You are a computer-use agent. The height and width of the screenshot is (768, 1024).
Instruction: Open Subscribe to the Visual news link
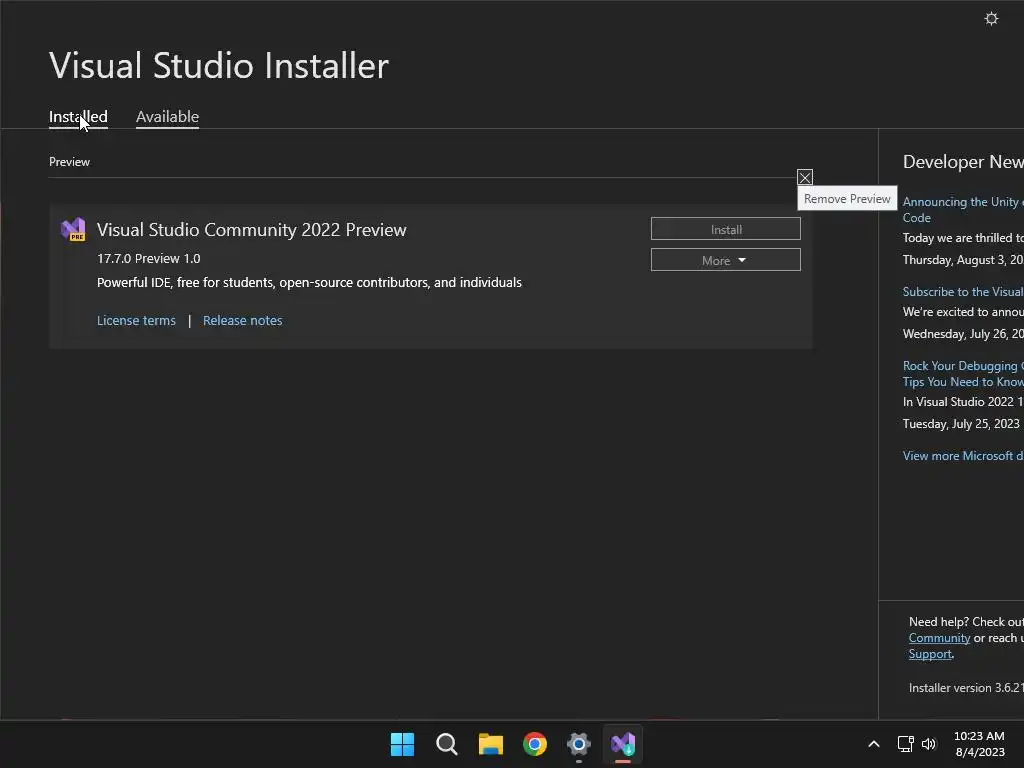(x=963, y=292)
